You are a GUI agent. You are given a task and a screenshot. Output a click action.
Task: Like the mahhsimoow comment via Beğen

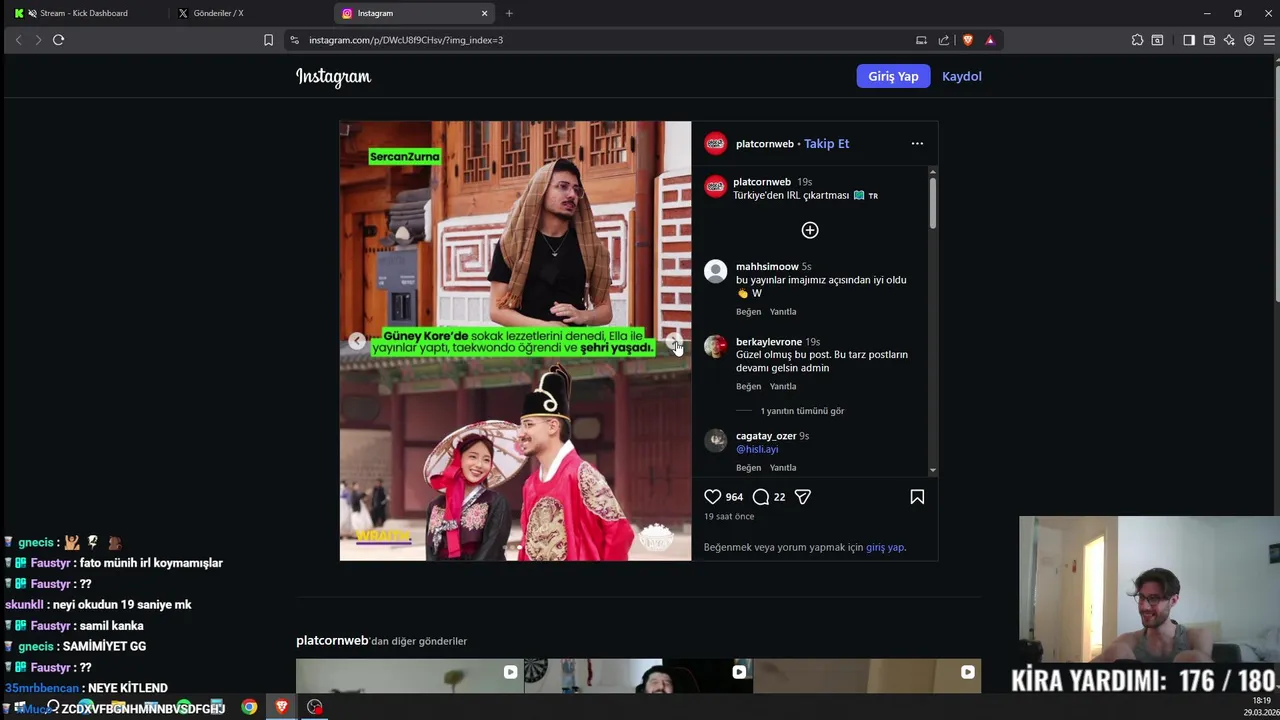click(749, 312)
